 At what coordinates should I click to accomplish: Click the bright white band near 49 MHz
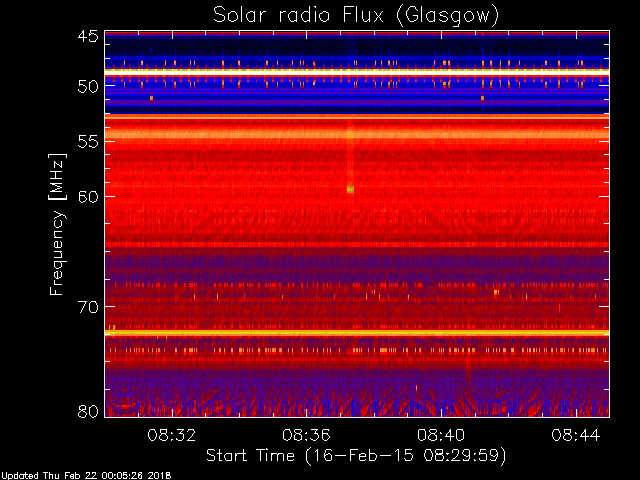[x=357, y=72]
